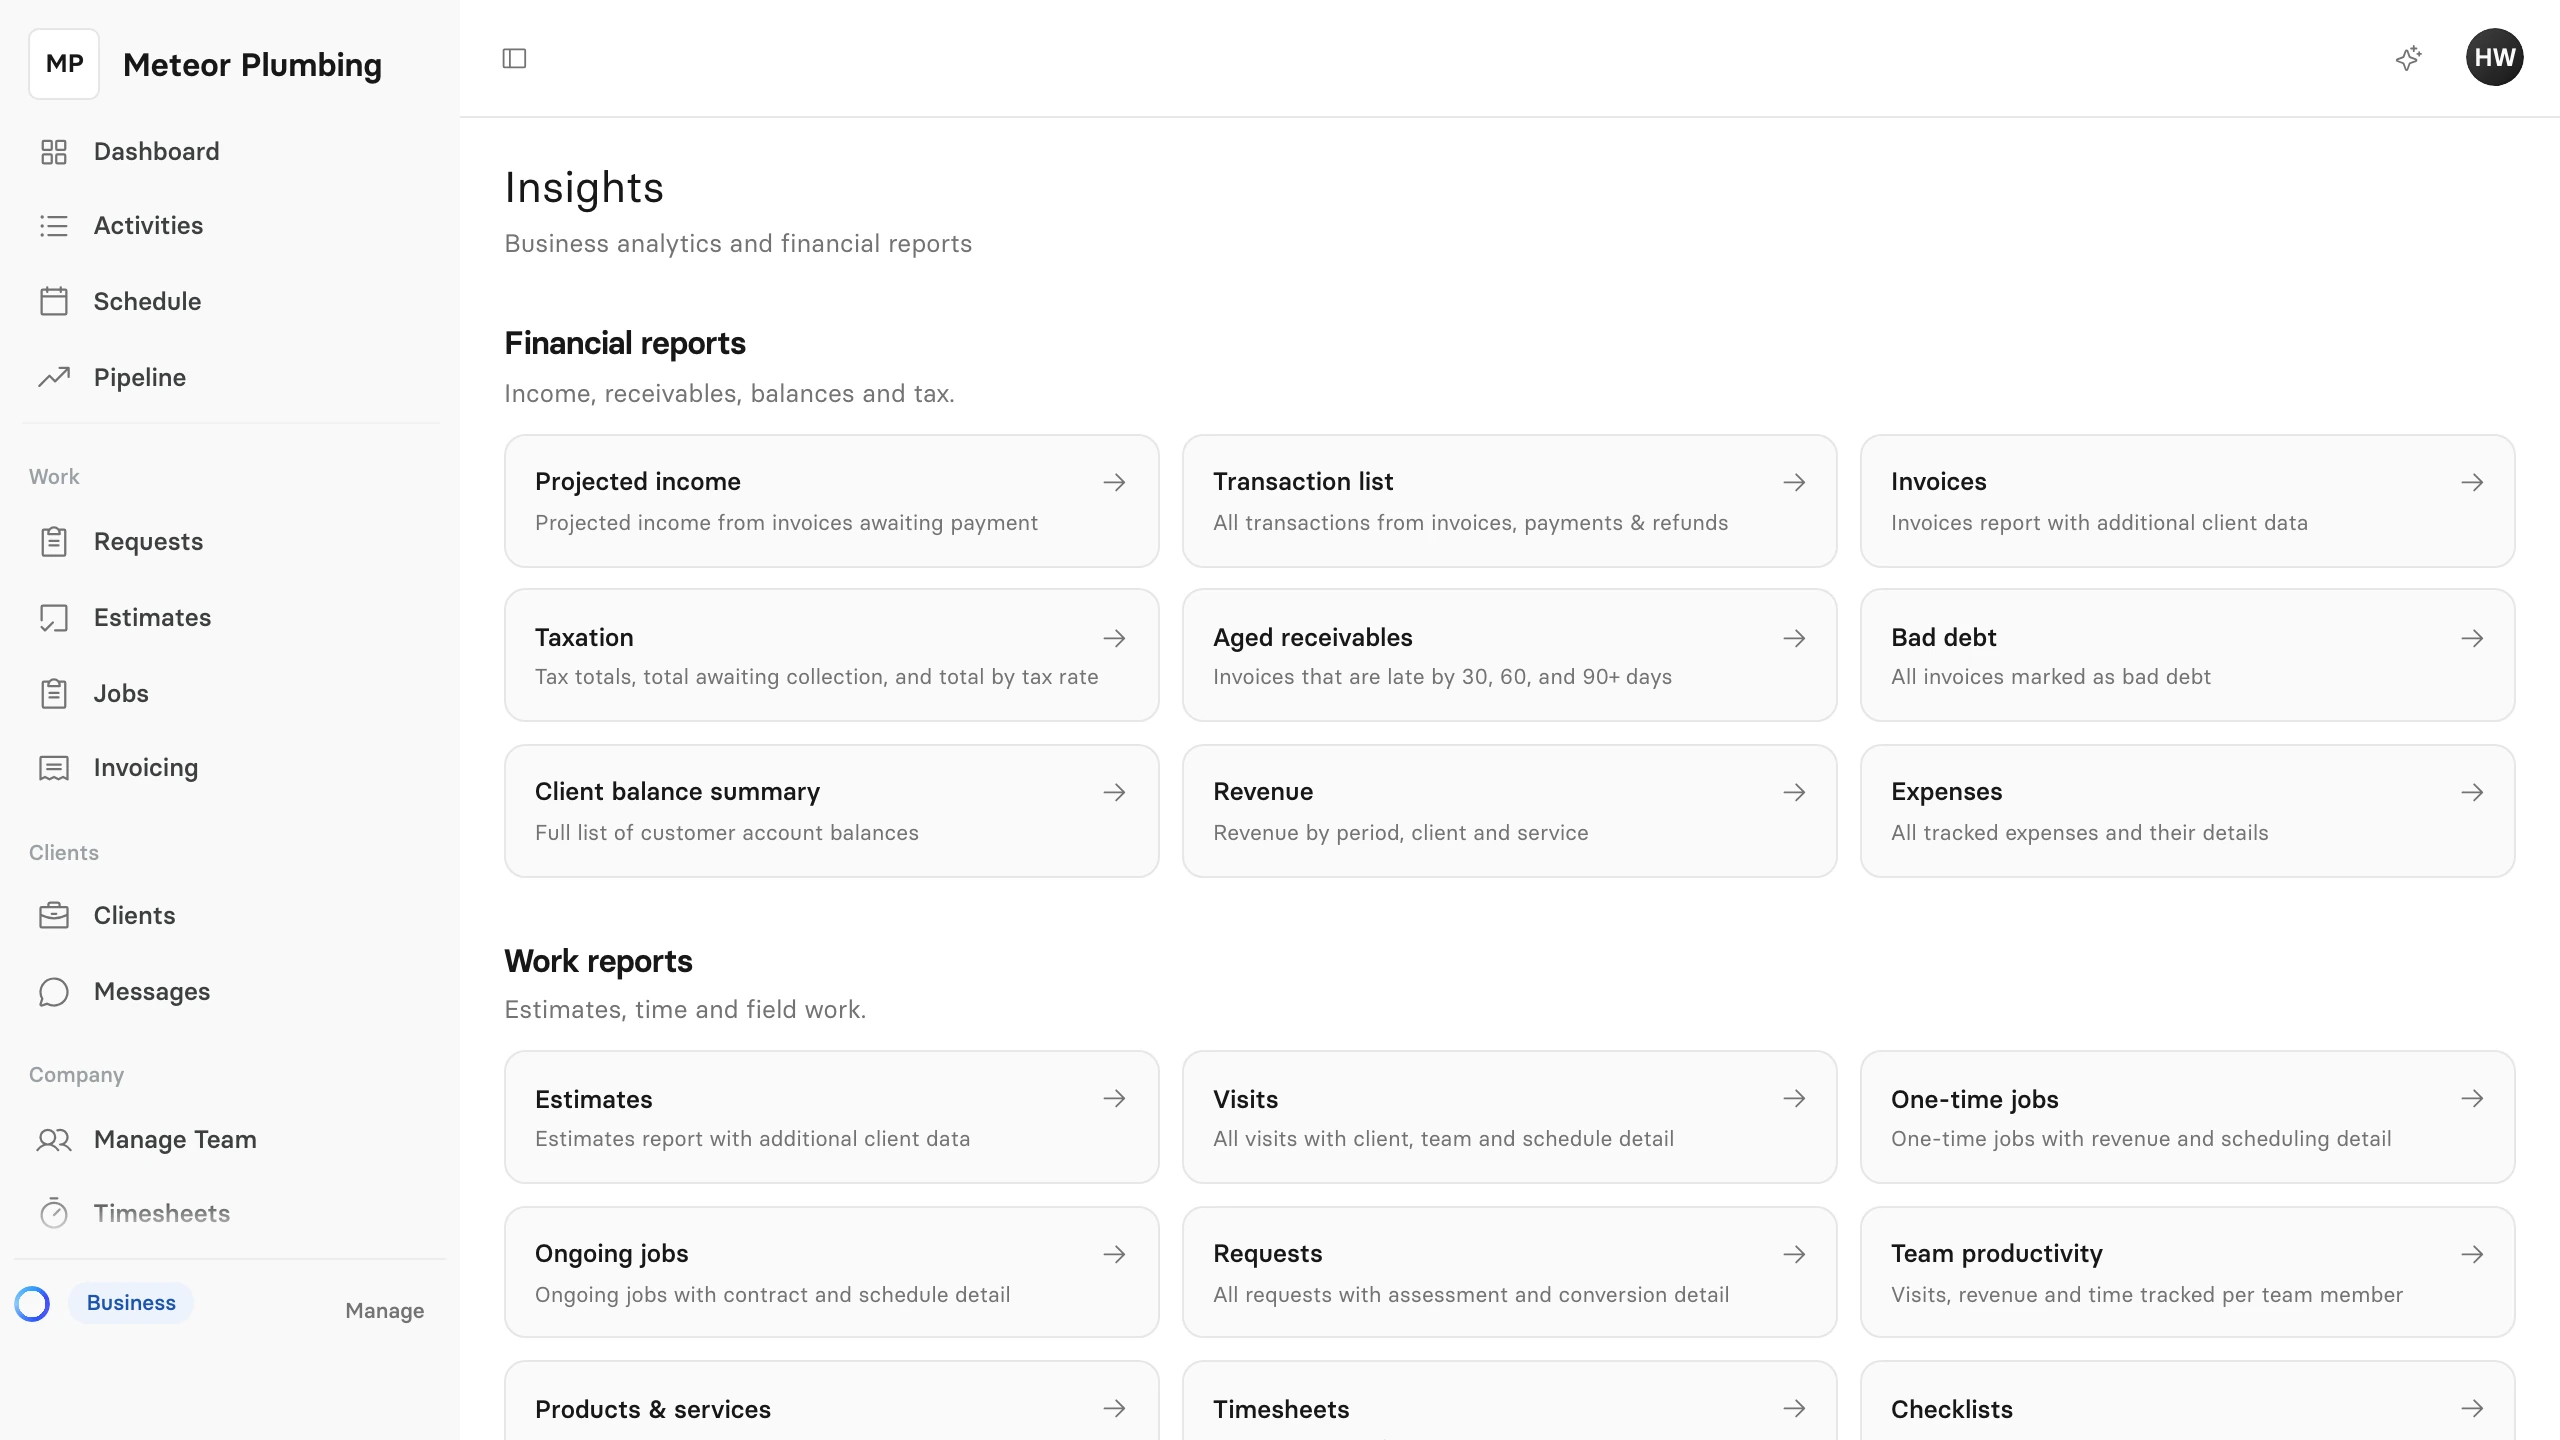Click the Manage plan link
The width and height of the screenshot is (2560, 1440).
pyautogui.click(x=384, y=1310)
